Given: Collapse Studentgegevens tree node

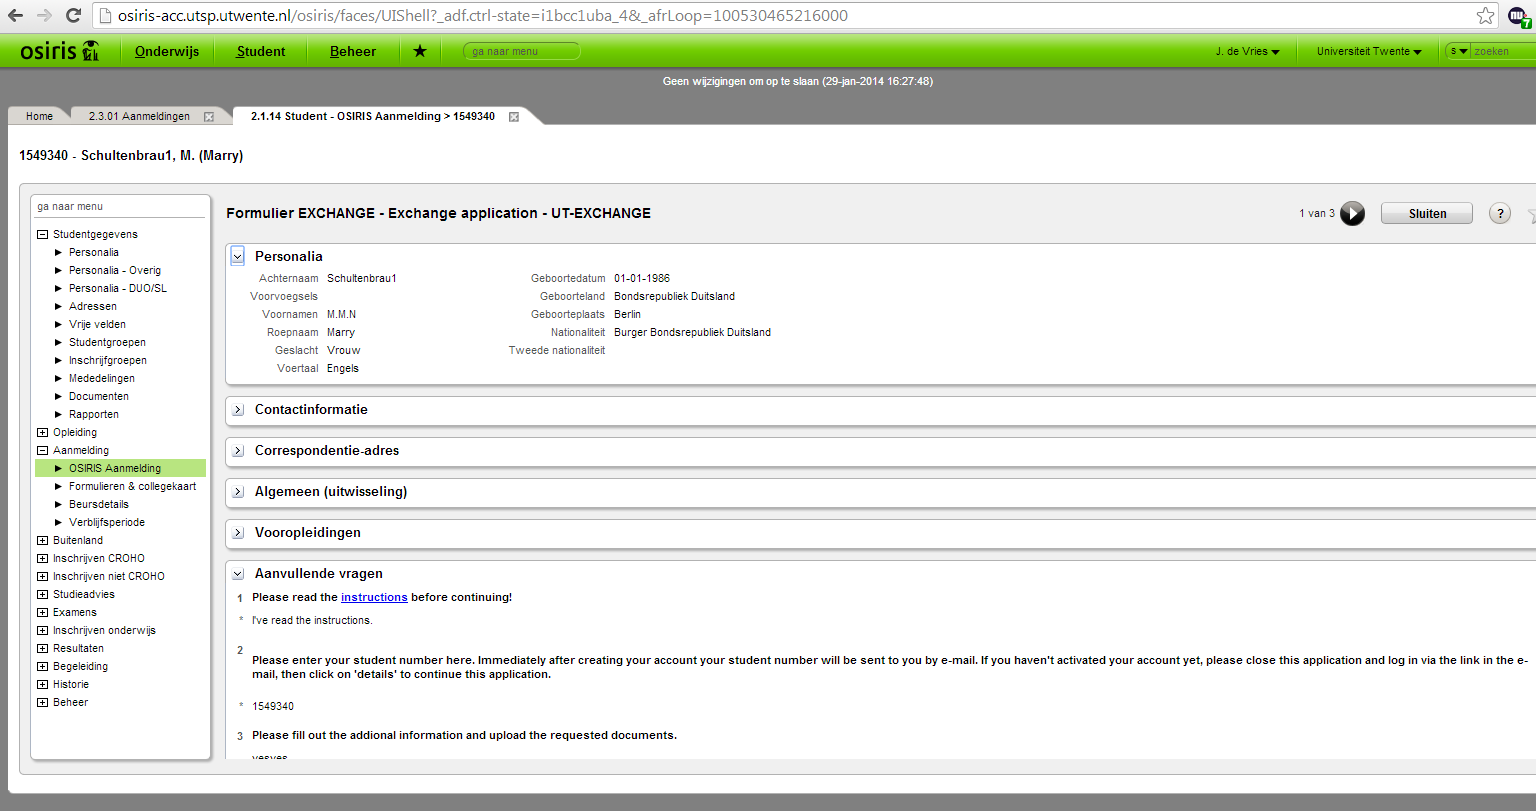Looking at the screenshot, I should click(x=42, y=235).
